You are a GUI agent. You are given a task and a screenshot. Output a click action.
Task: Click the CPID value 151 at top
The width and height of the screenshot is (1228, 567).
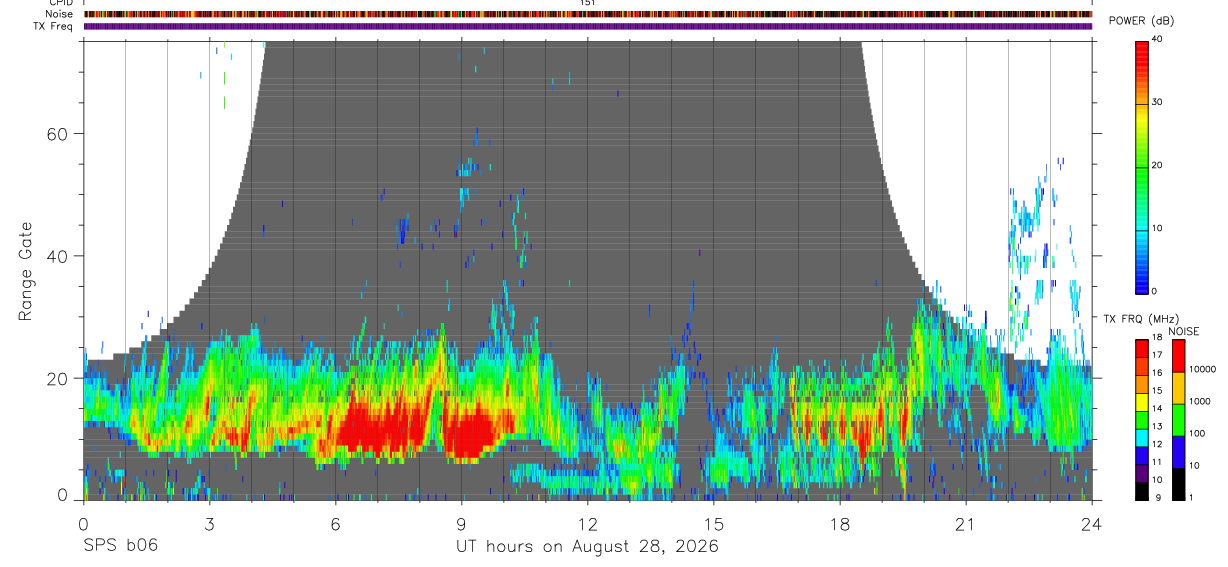[587, 3]
